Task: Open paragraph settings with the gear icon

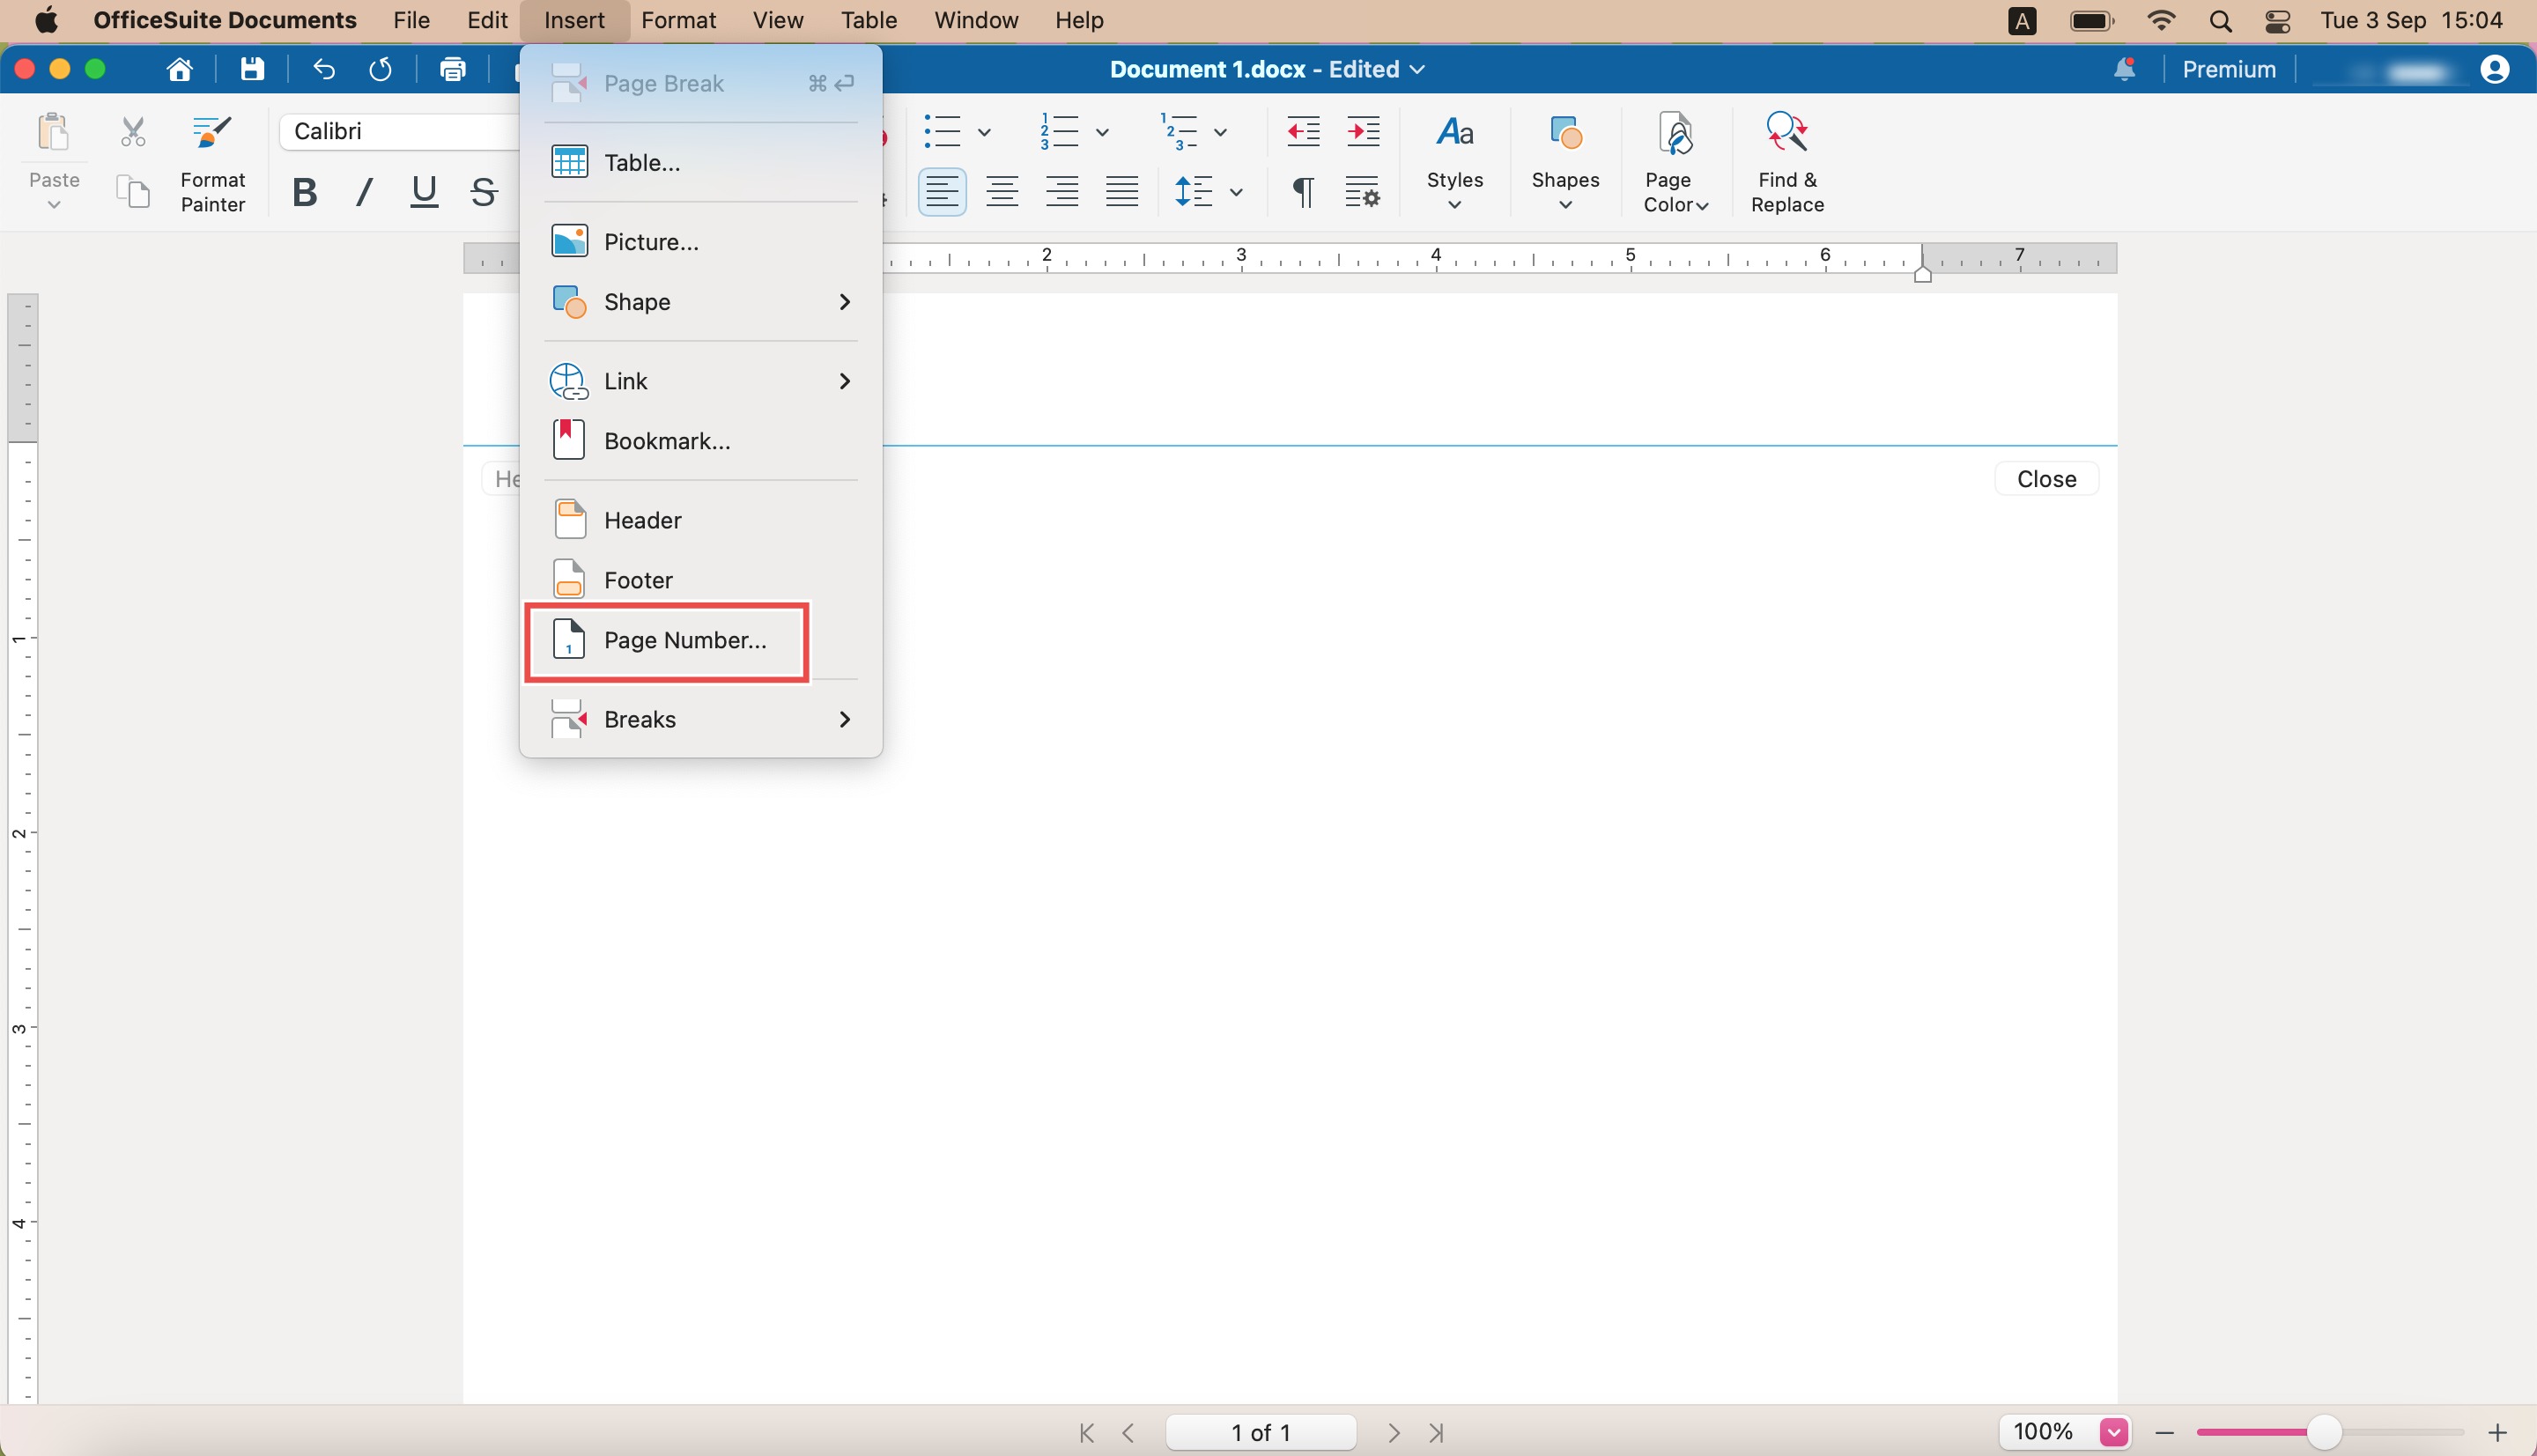Action: (1362, 191)
